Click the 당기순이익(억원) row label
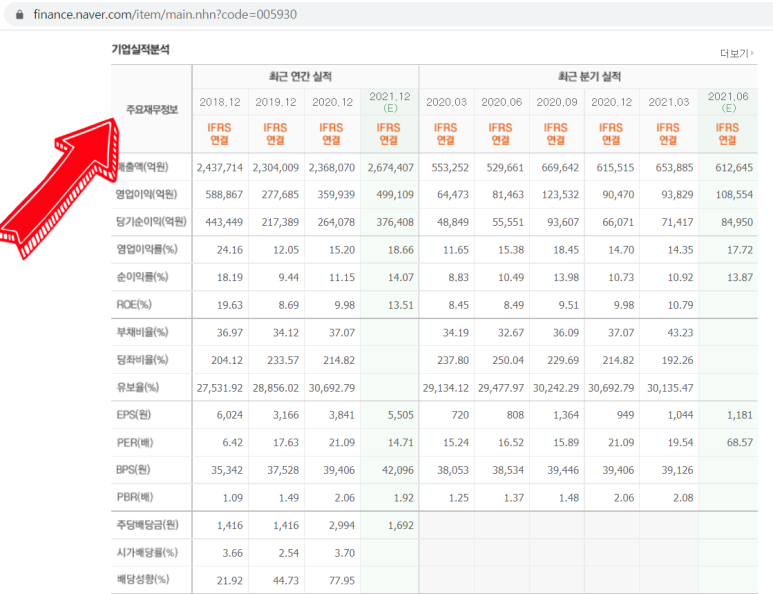The image size is (773, 594). 151,222
